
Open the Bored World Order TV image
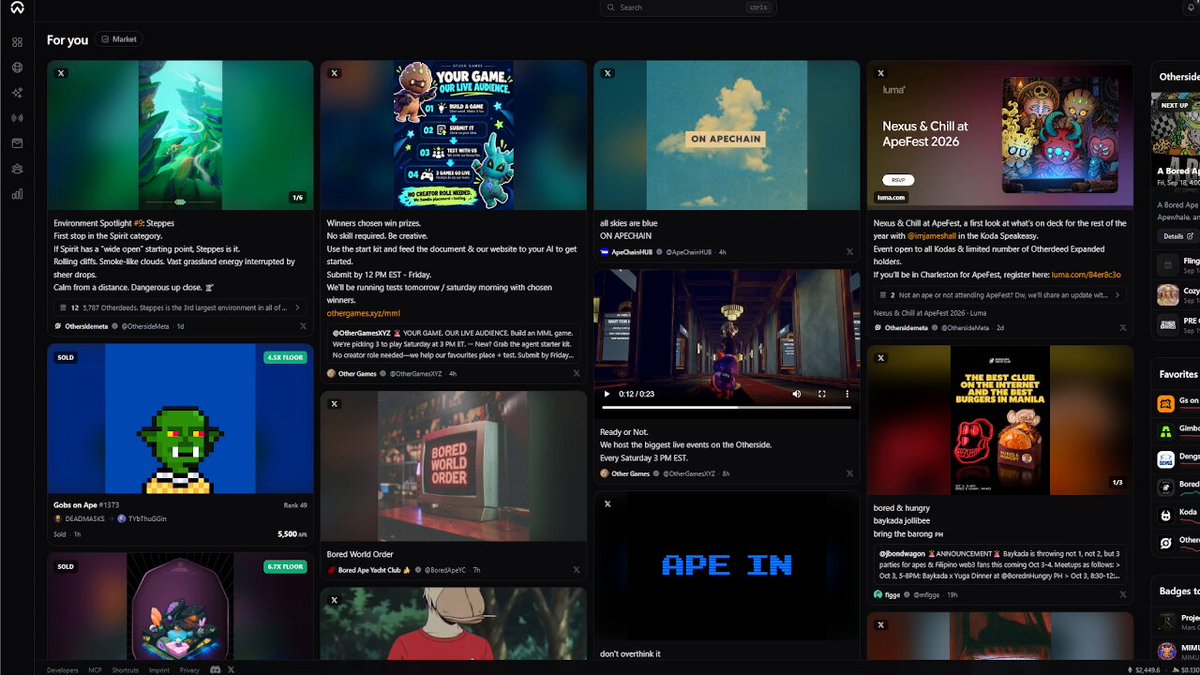pos(453,466)
